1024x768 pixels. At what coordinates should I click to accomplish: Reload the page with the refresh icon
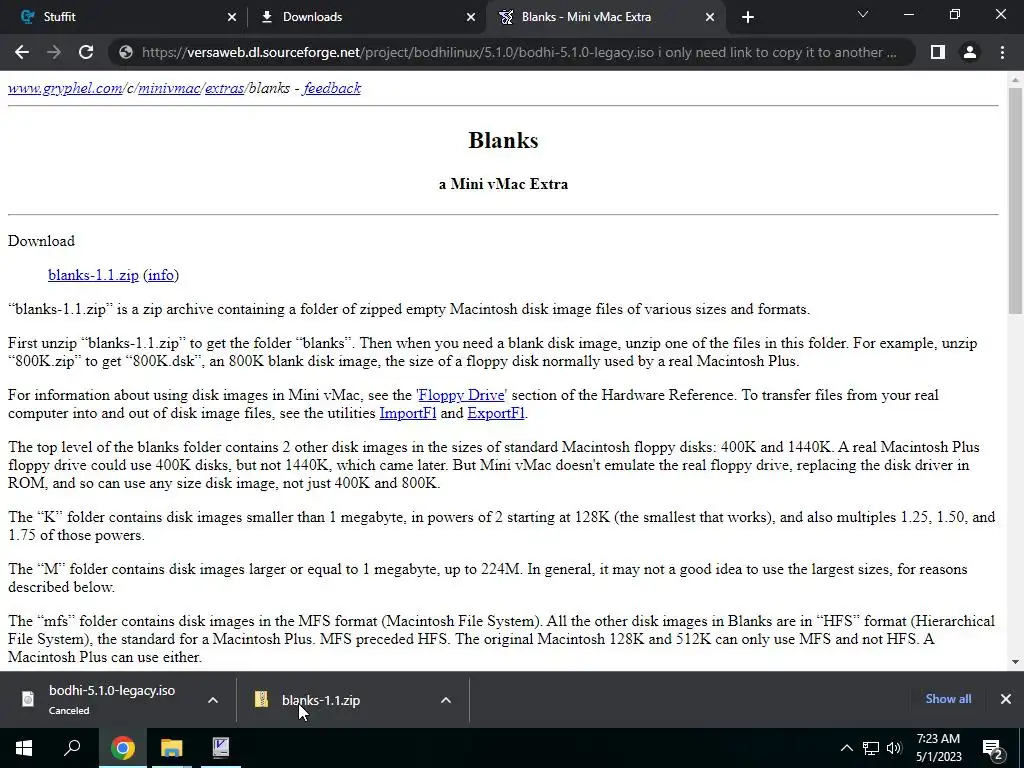[86, 52]
